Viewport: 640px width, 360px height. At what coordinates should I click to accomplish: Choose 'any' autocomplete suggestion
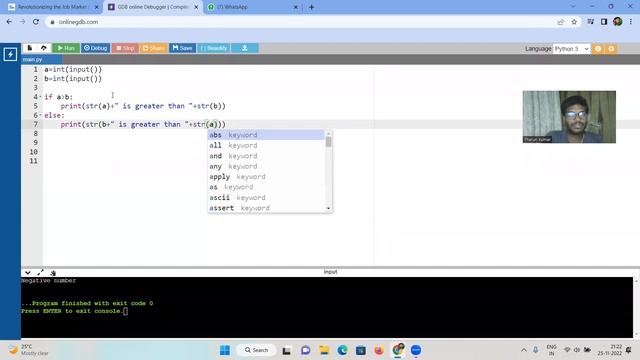click(266, 166)
